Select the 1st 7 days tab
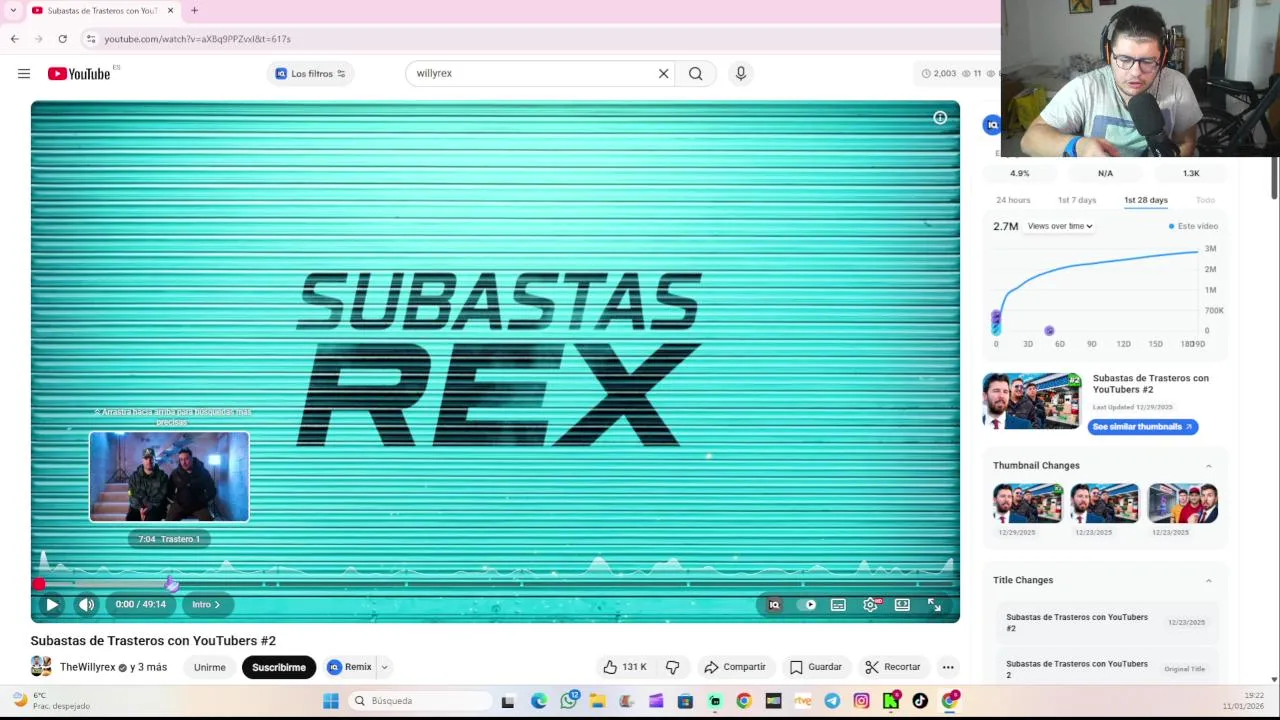The image size is (1280, 720). [x=1077, y=200]
